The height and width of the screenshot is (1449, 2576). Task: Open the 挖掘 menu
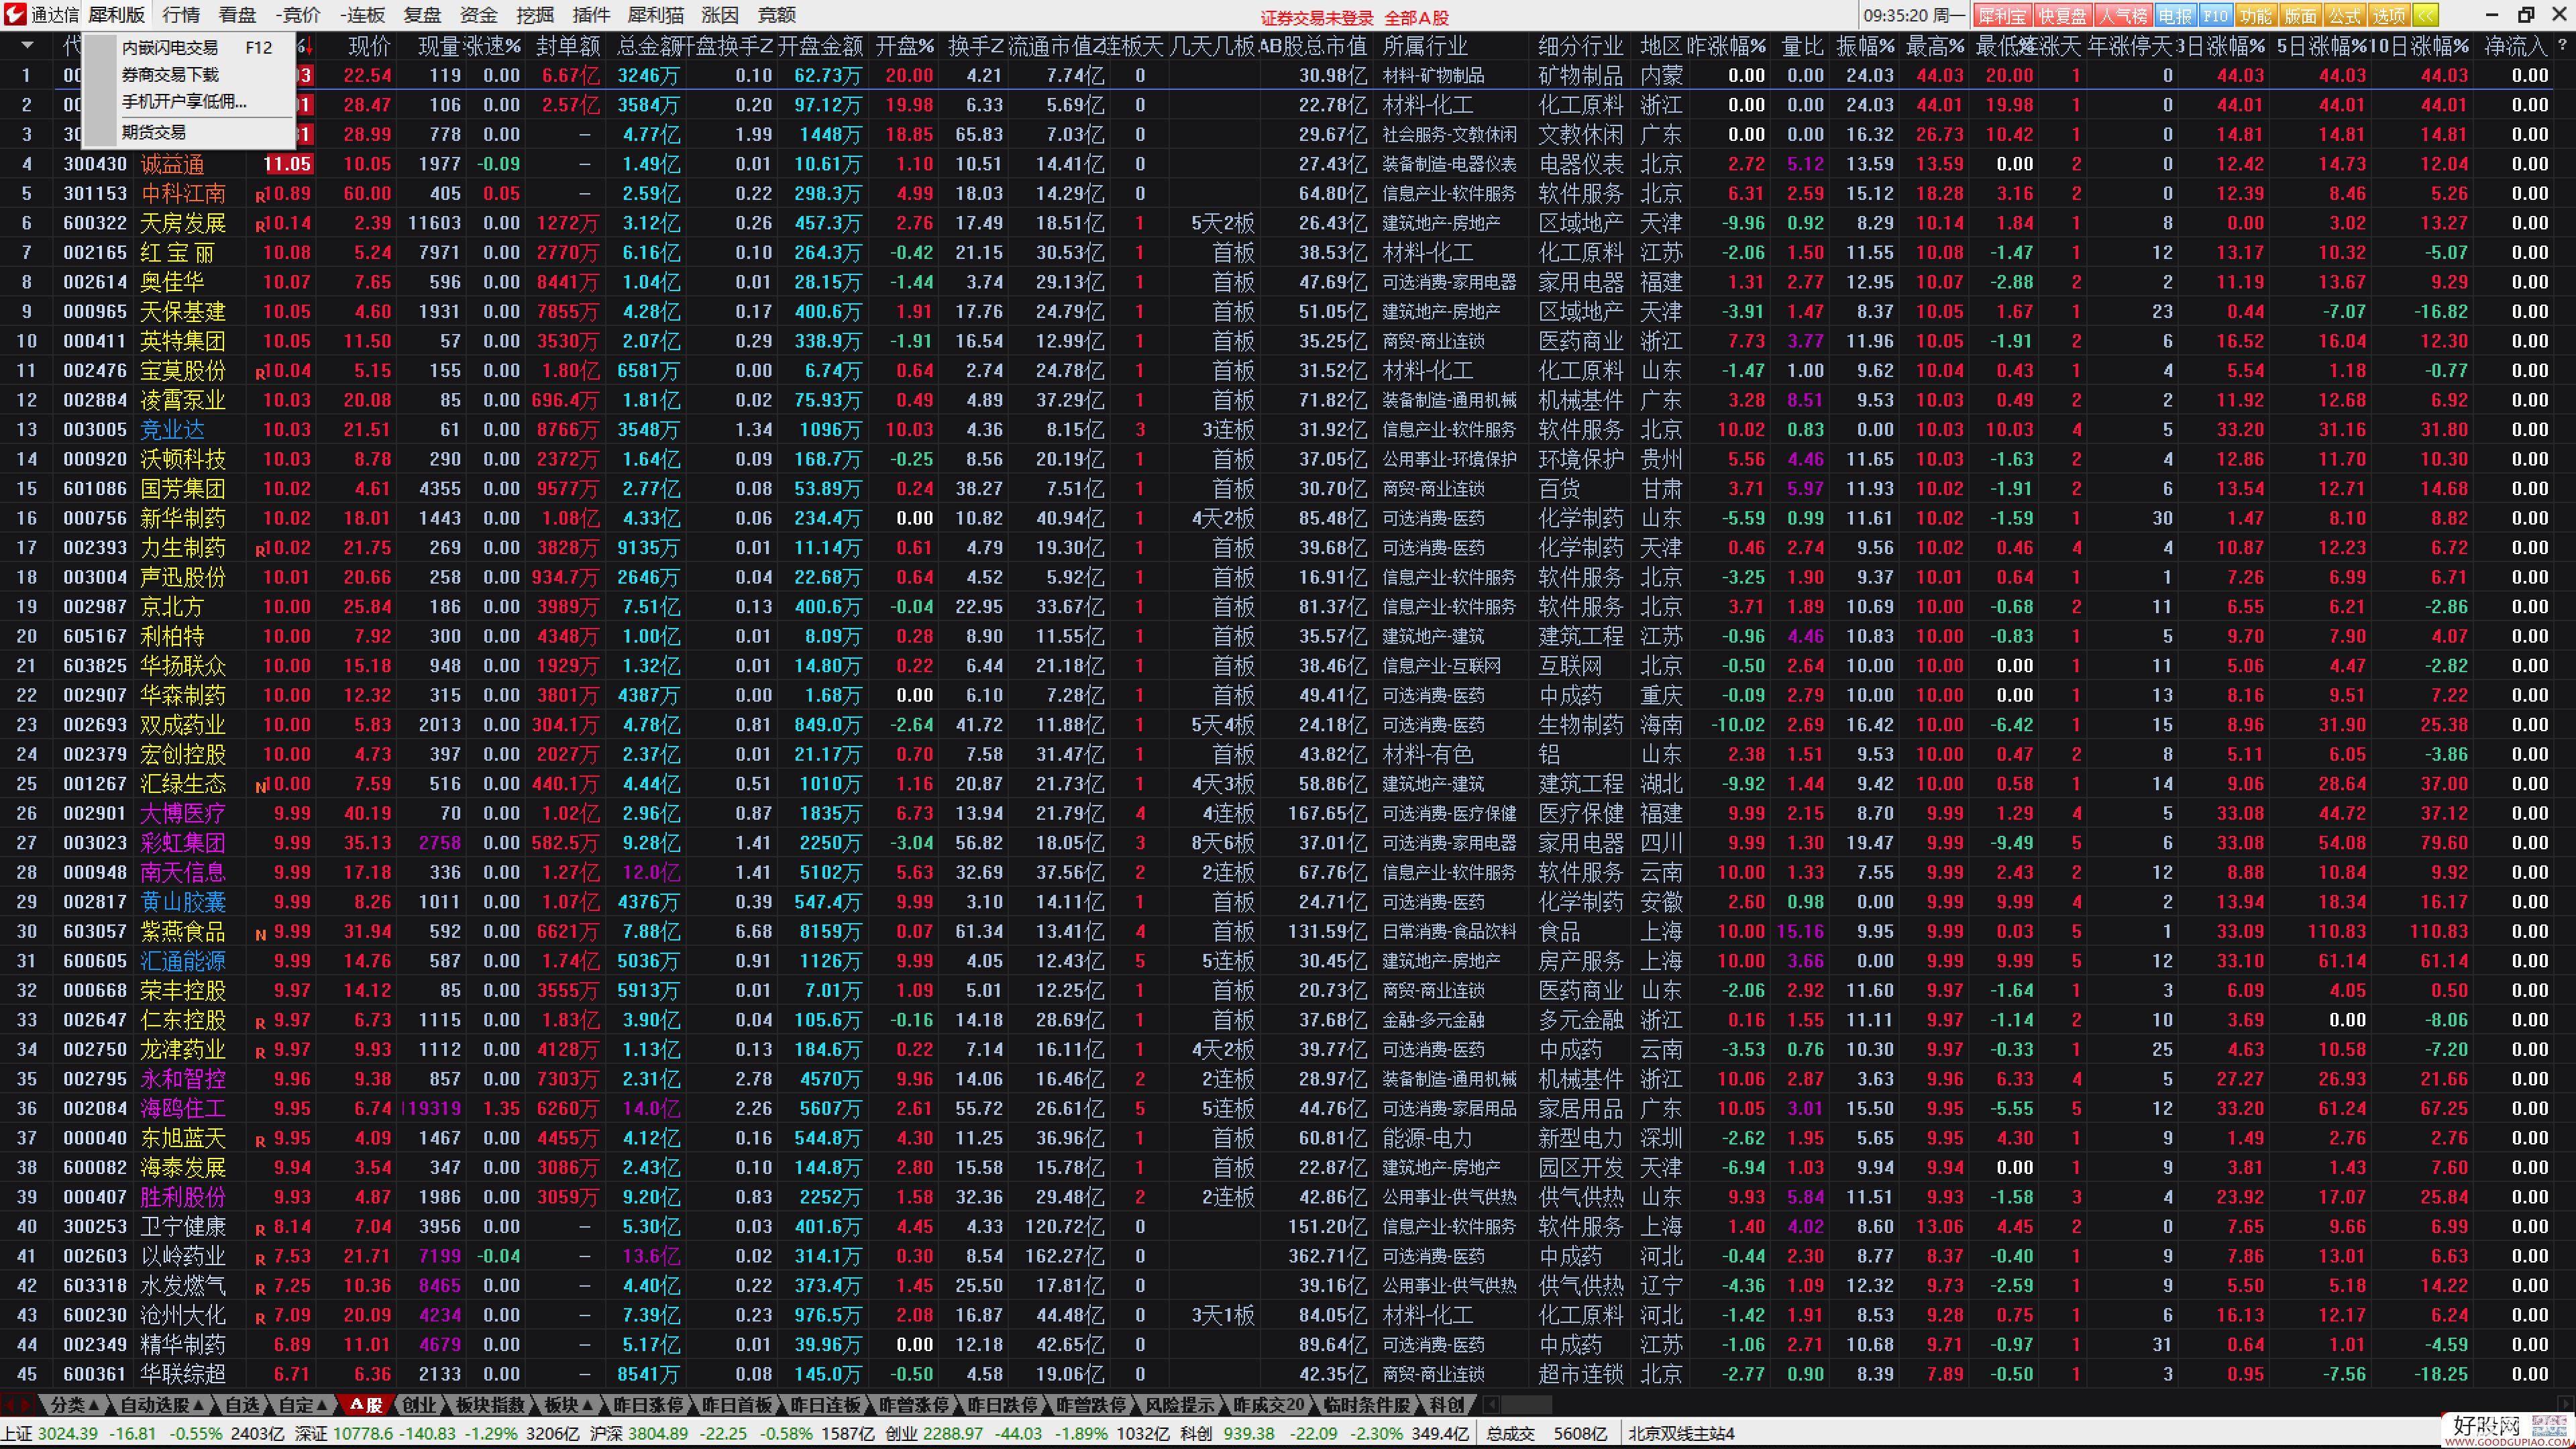point(535,15)
